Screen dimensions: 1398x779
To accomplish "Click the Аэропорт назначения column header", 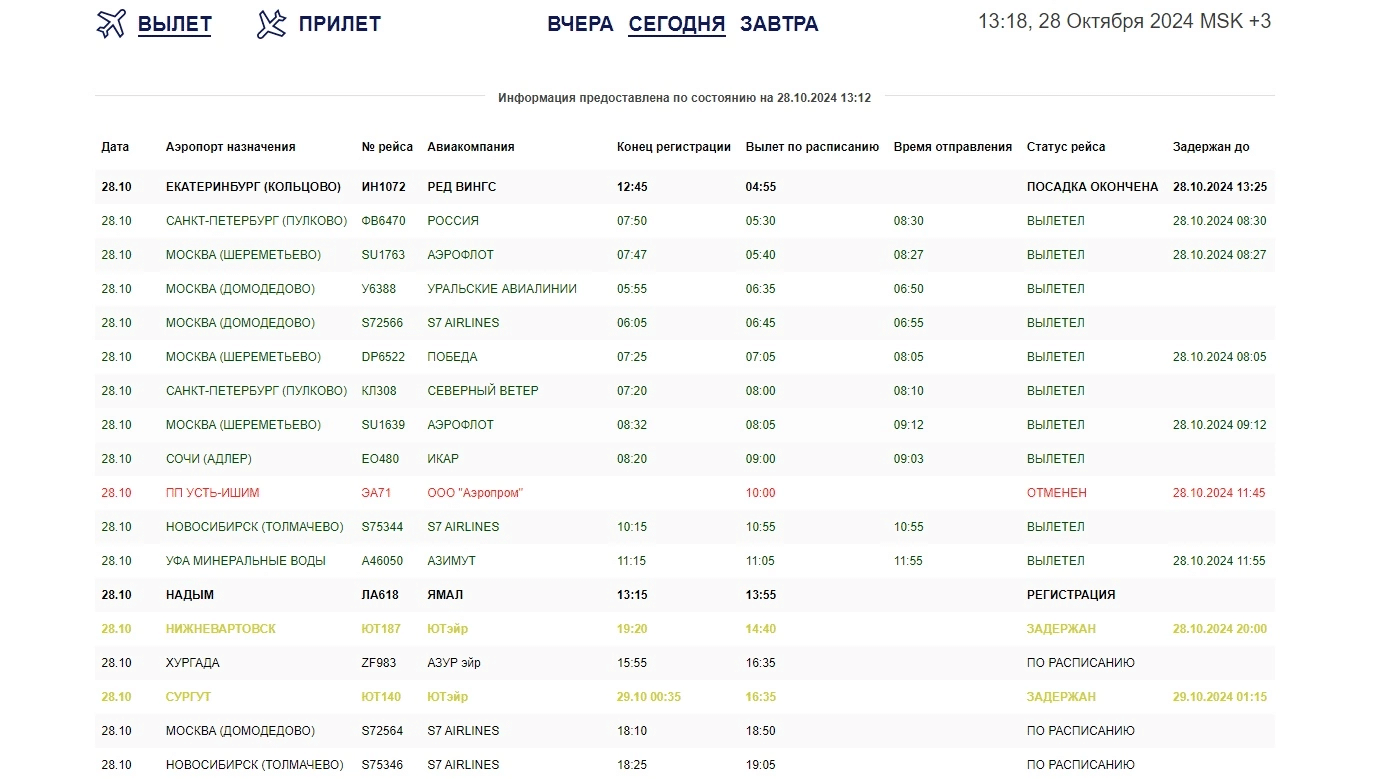I will (x=231, y=147).
